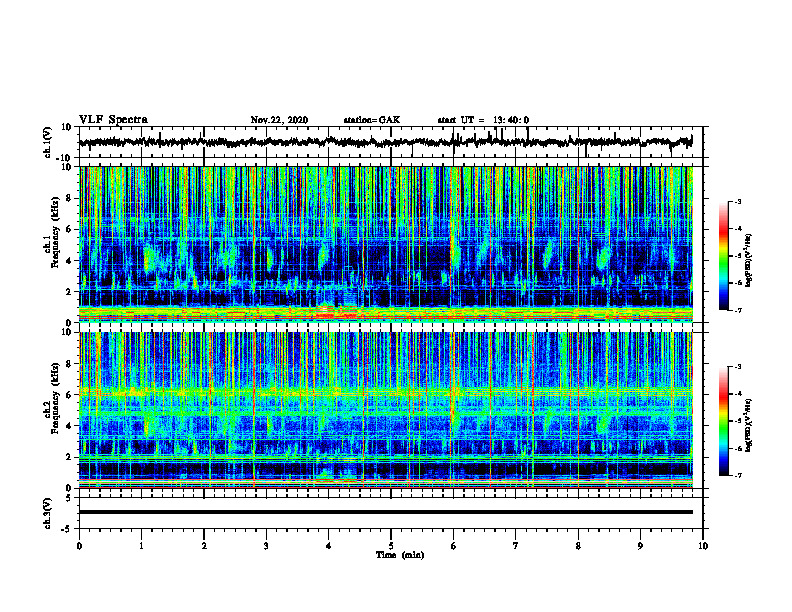Click the ch.1 voltage waveform trace
Viewport: 792px width, 612px height.
385,142
